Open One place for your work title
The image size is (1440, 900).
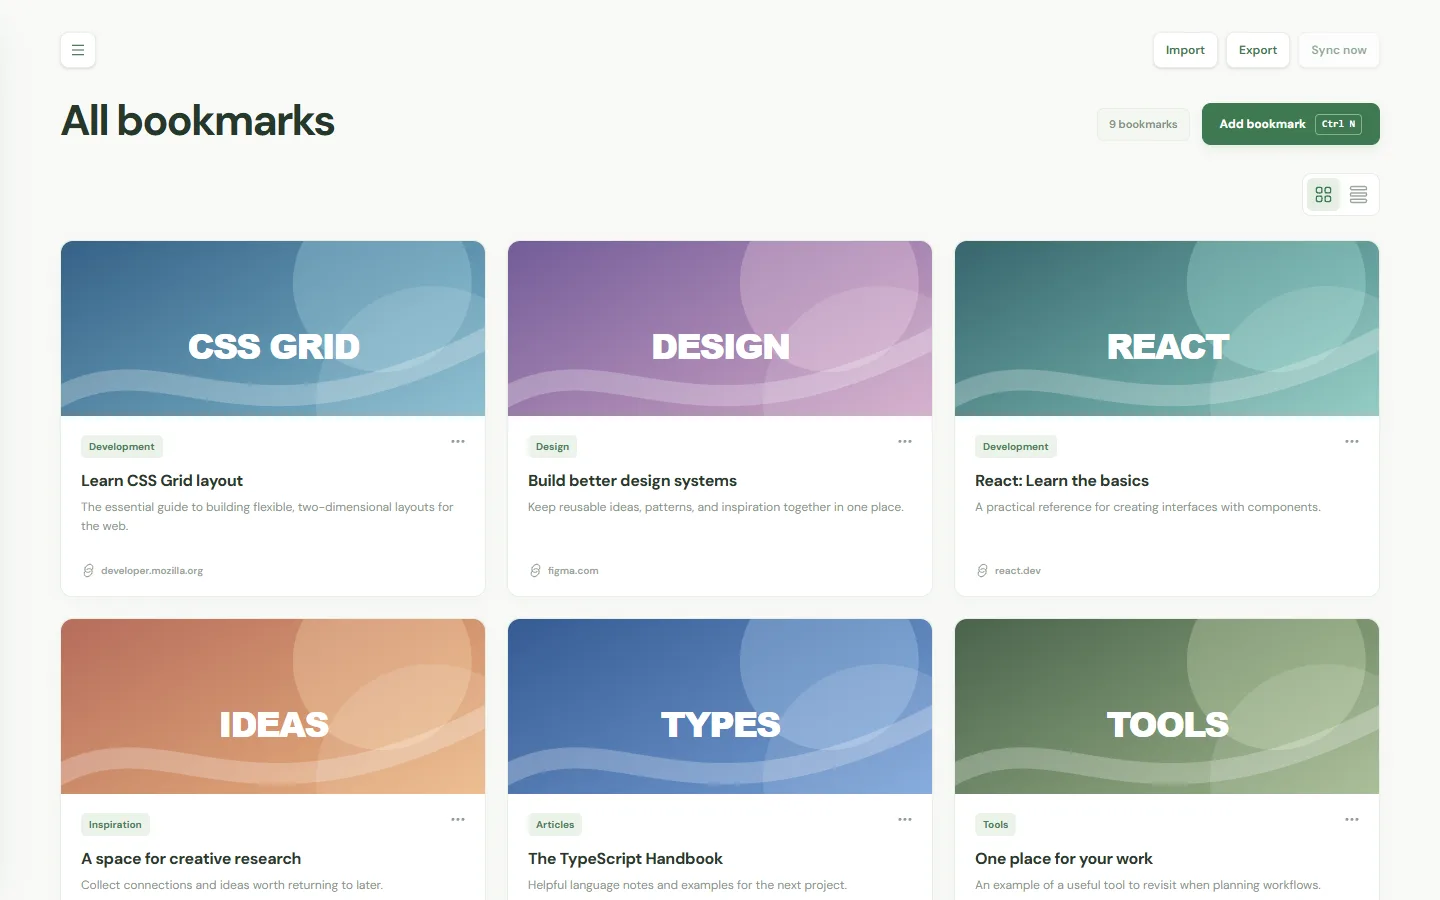1064,859
